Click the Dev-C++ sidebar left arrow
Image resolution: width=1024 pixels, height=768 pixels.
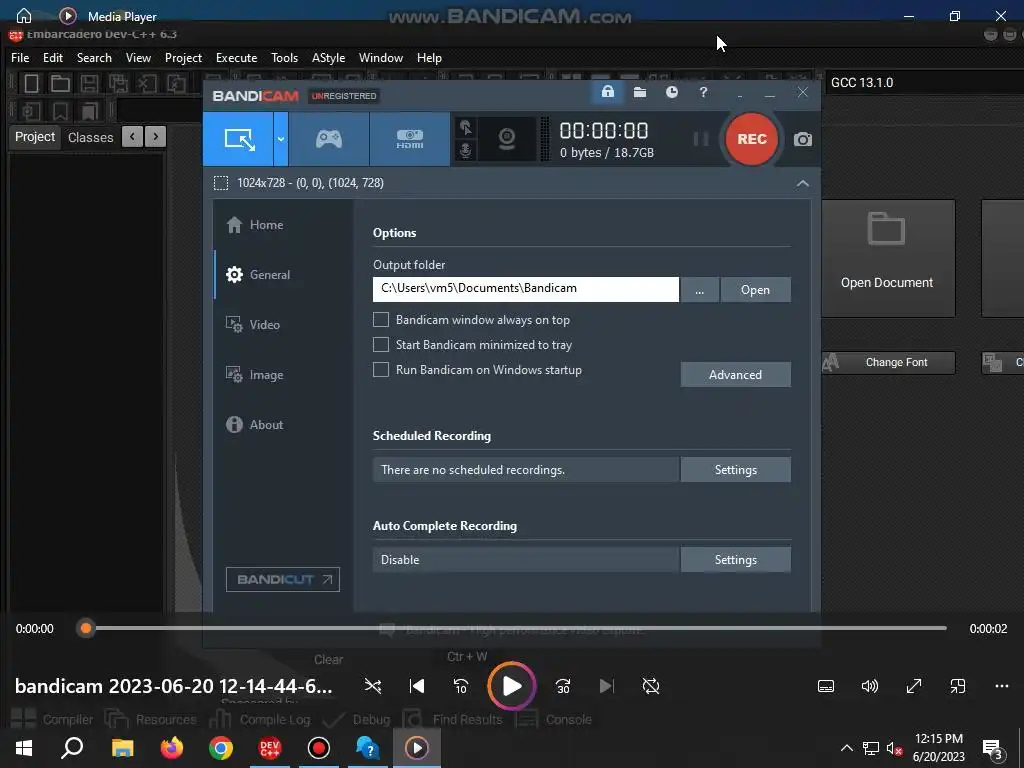coord(133,136)
